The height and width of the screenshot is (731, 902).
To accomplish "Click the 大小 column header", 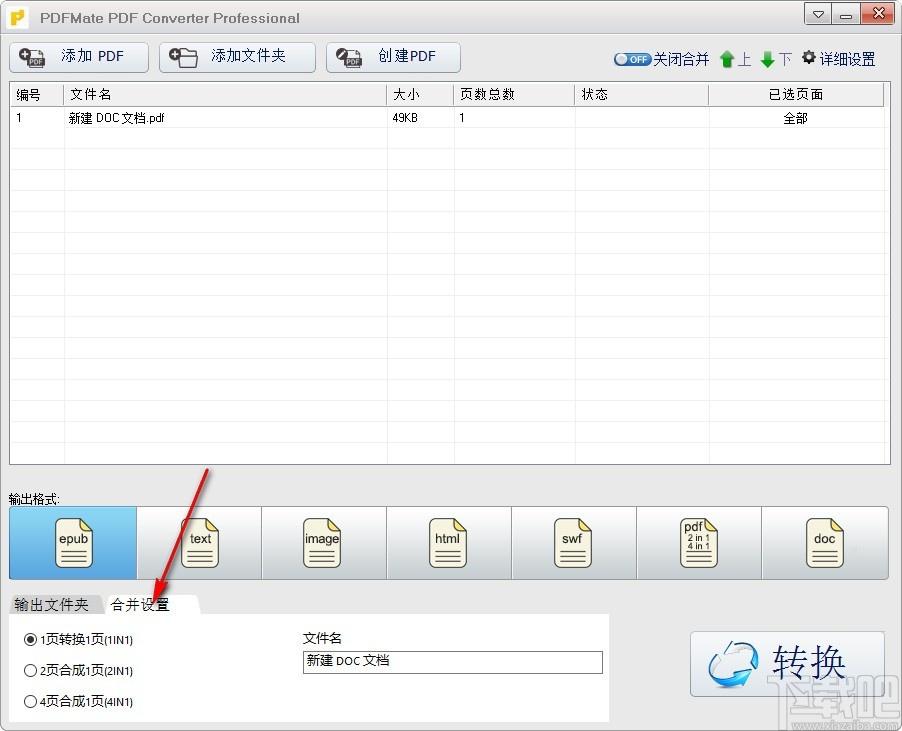I will (420, 94).
